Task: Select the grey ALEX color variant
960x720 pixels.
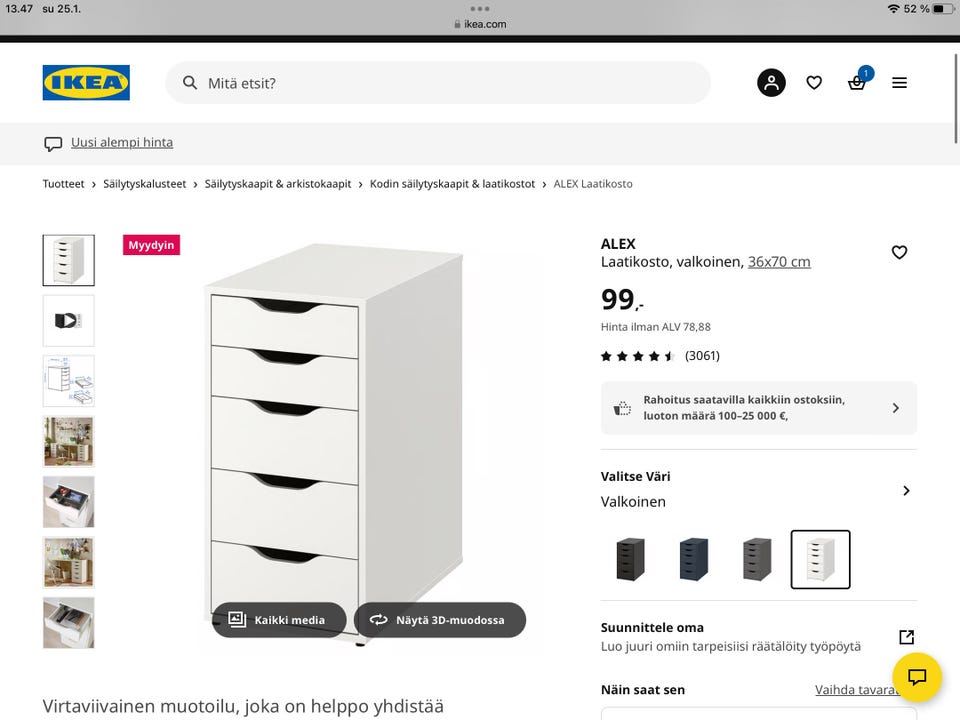Action: pyautogui.click(x=757, y=559)
